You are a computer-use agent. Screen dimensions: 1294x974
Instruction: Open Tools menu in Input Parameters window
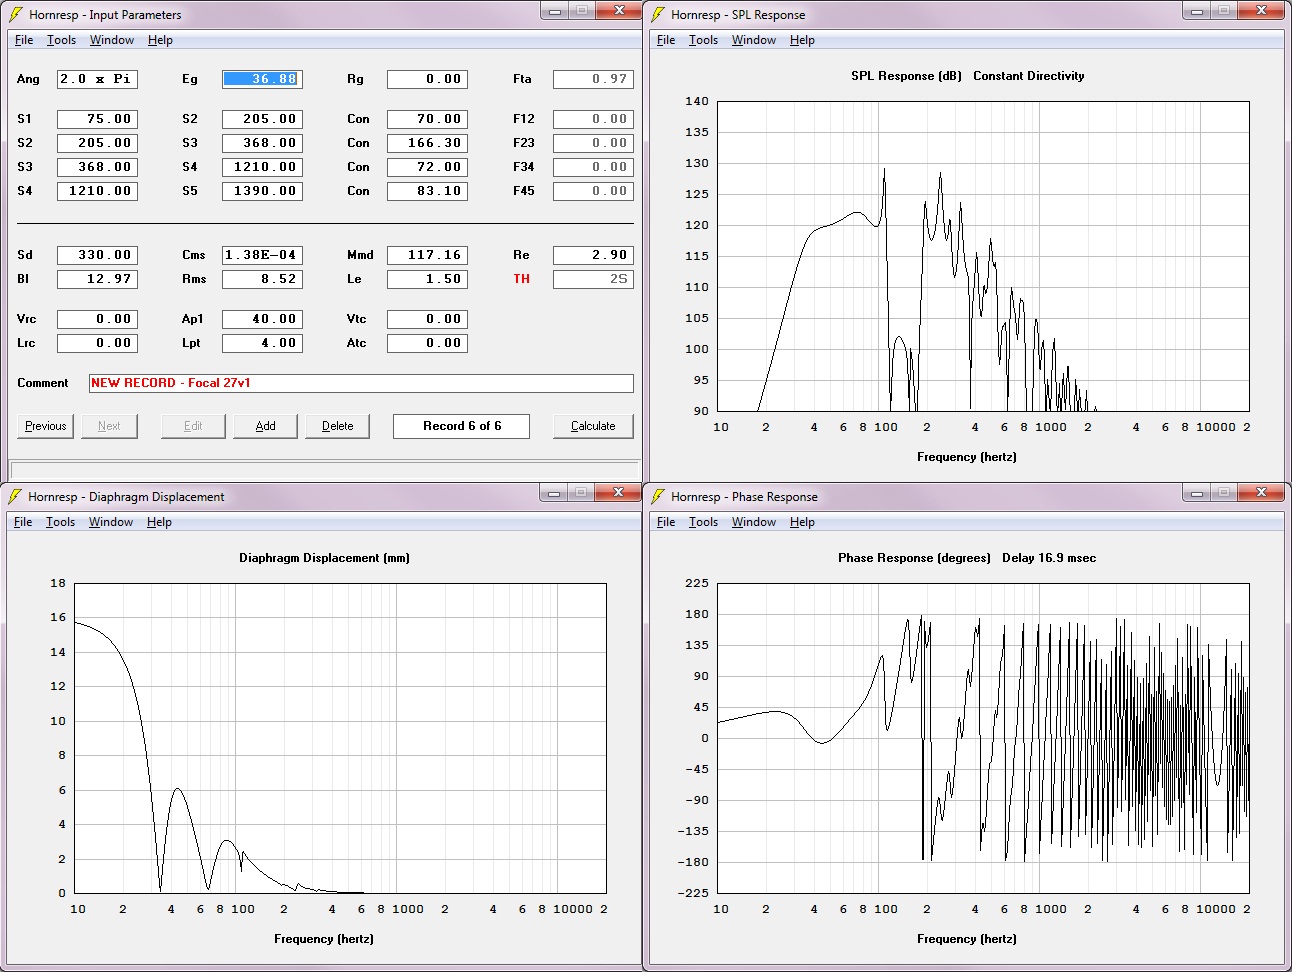(x=61, y=40)
